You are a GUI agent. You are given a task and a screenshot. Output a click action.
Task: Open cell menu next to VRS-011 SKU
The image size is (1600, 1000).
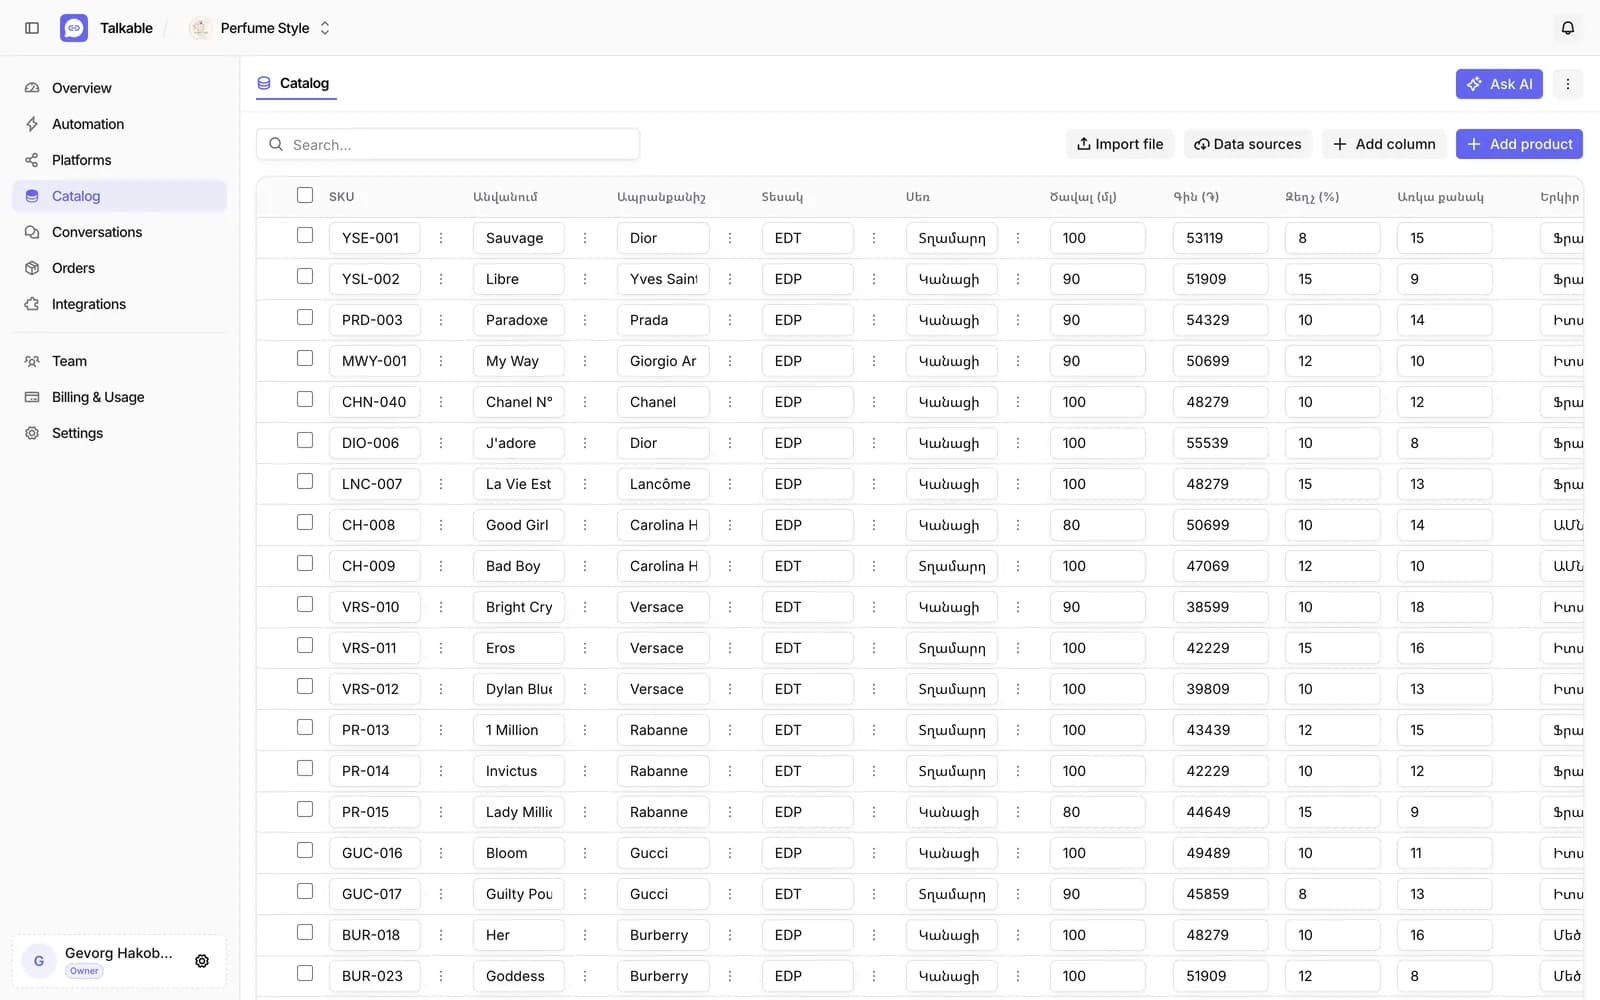click(x=441, y=648)
